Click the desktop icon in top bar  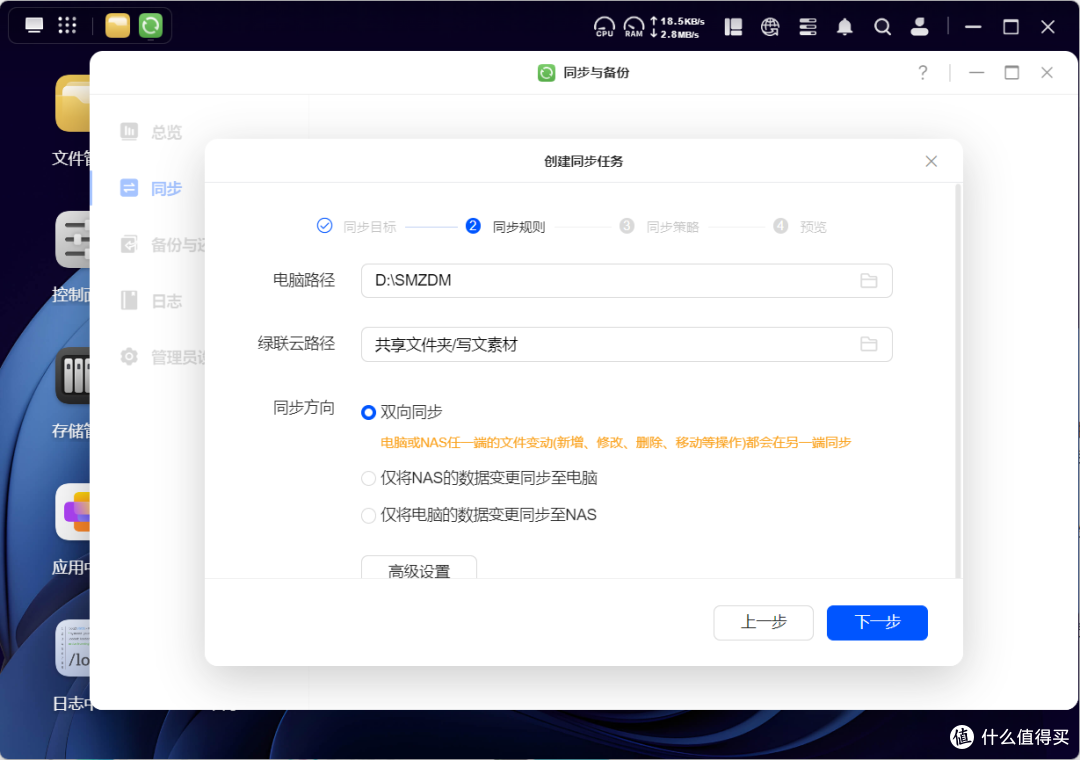34,26
